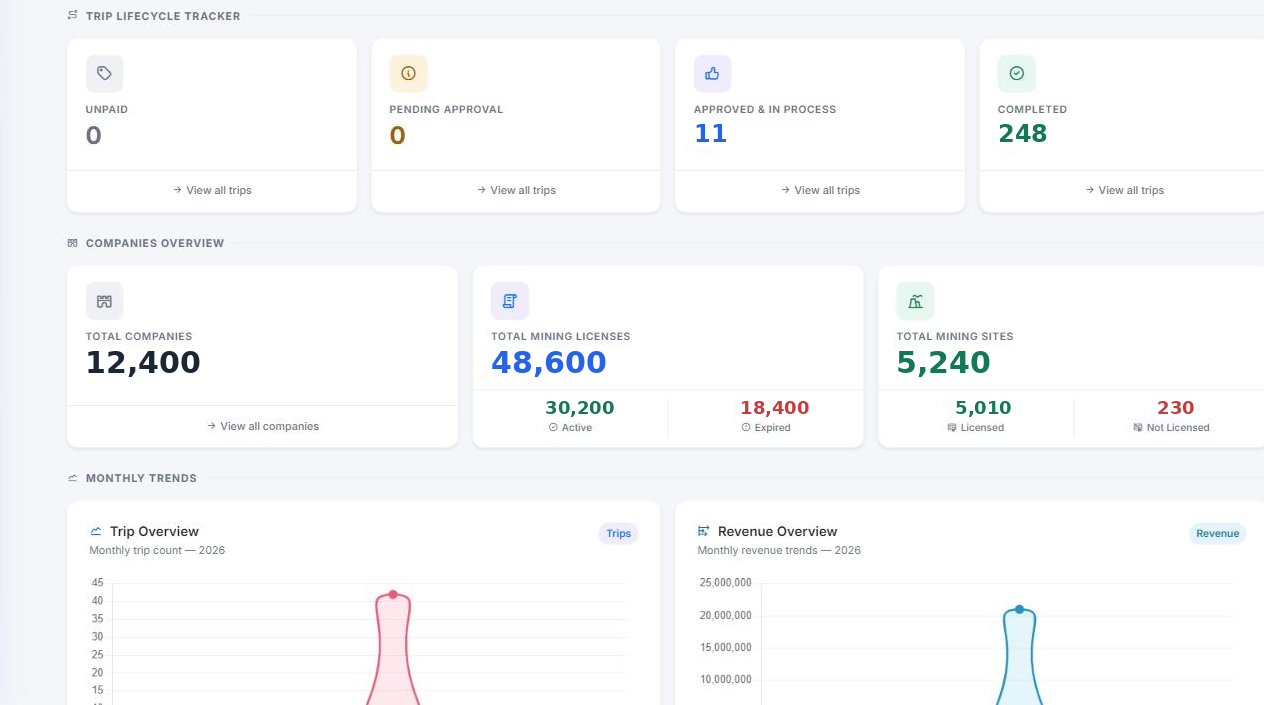Image resolution: width=1264 pixels, height=705 pixels.
Task: Click the 12,400 total companies value
Action: tap(143, 362)
